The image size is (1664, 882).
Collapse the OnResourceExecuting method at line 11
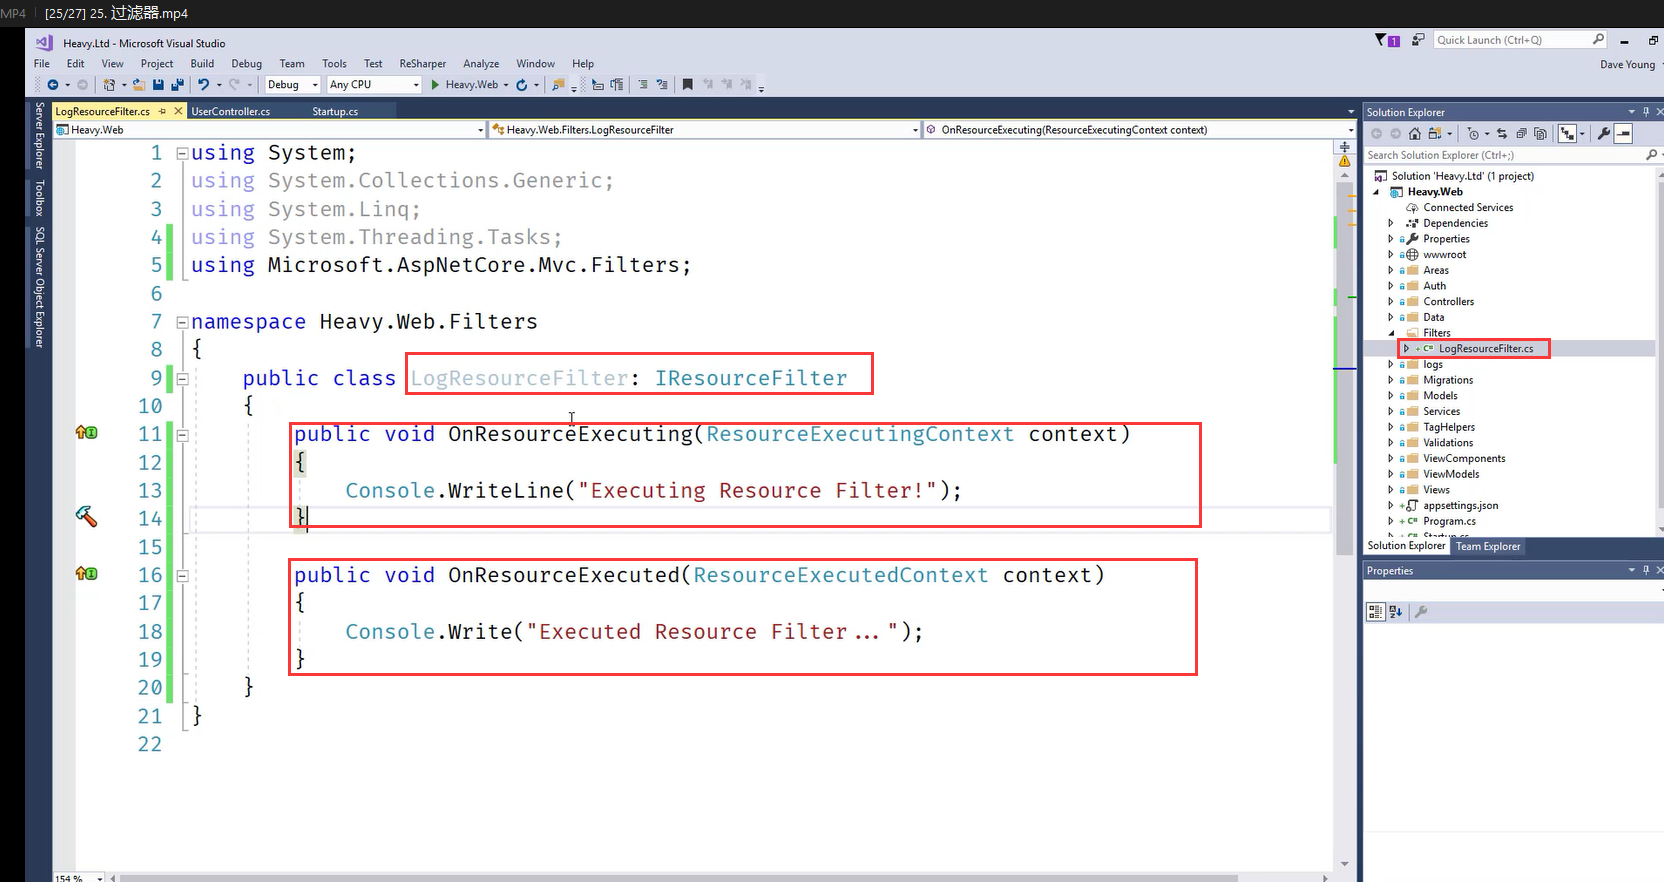coord(183,435)
